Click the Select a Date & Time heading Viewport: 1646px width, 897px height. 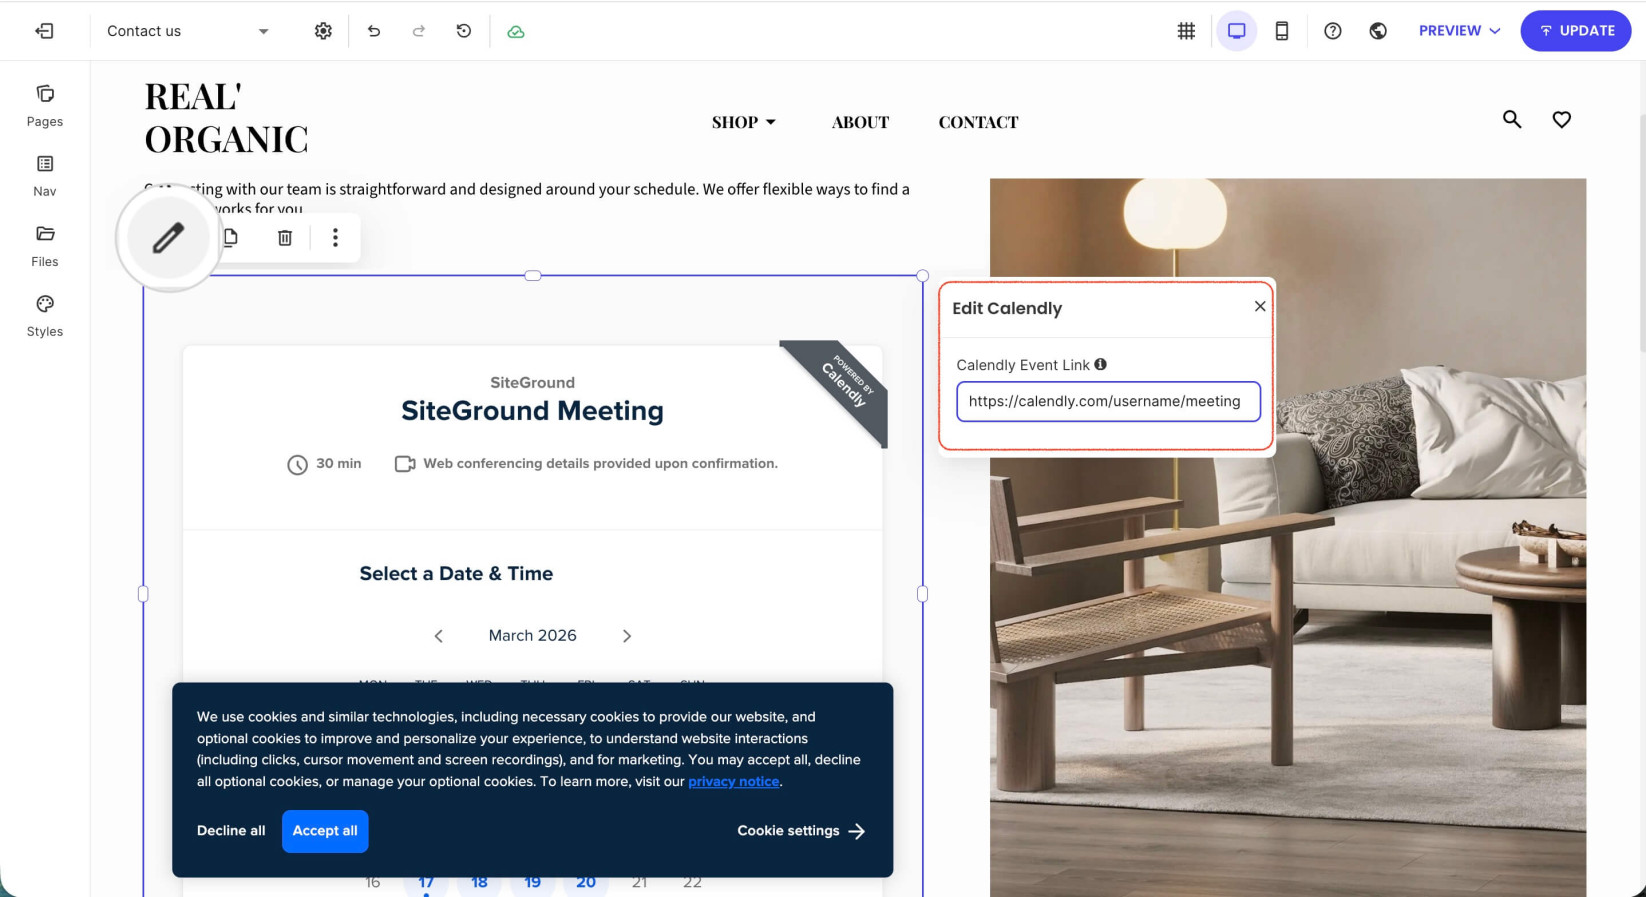pyautogui.click(x=456, y=574)
